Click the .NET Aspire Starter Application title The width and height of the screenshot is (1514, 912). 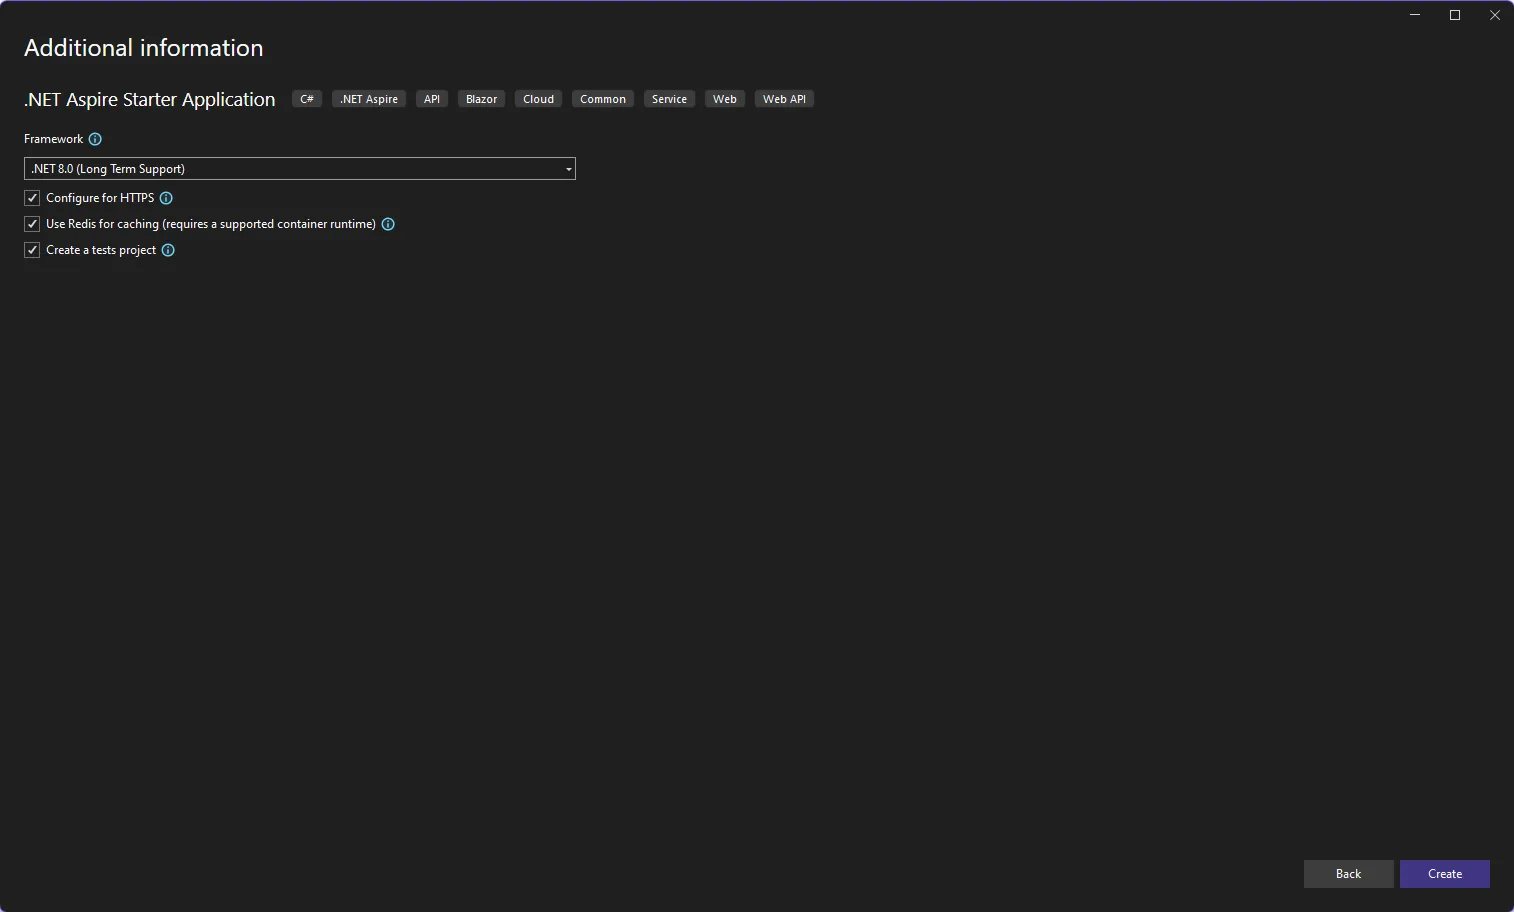pos(150,99)
